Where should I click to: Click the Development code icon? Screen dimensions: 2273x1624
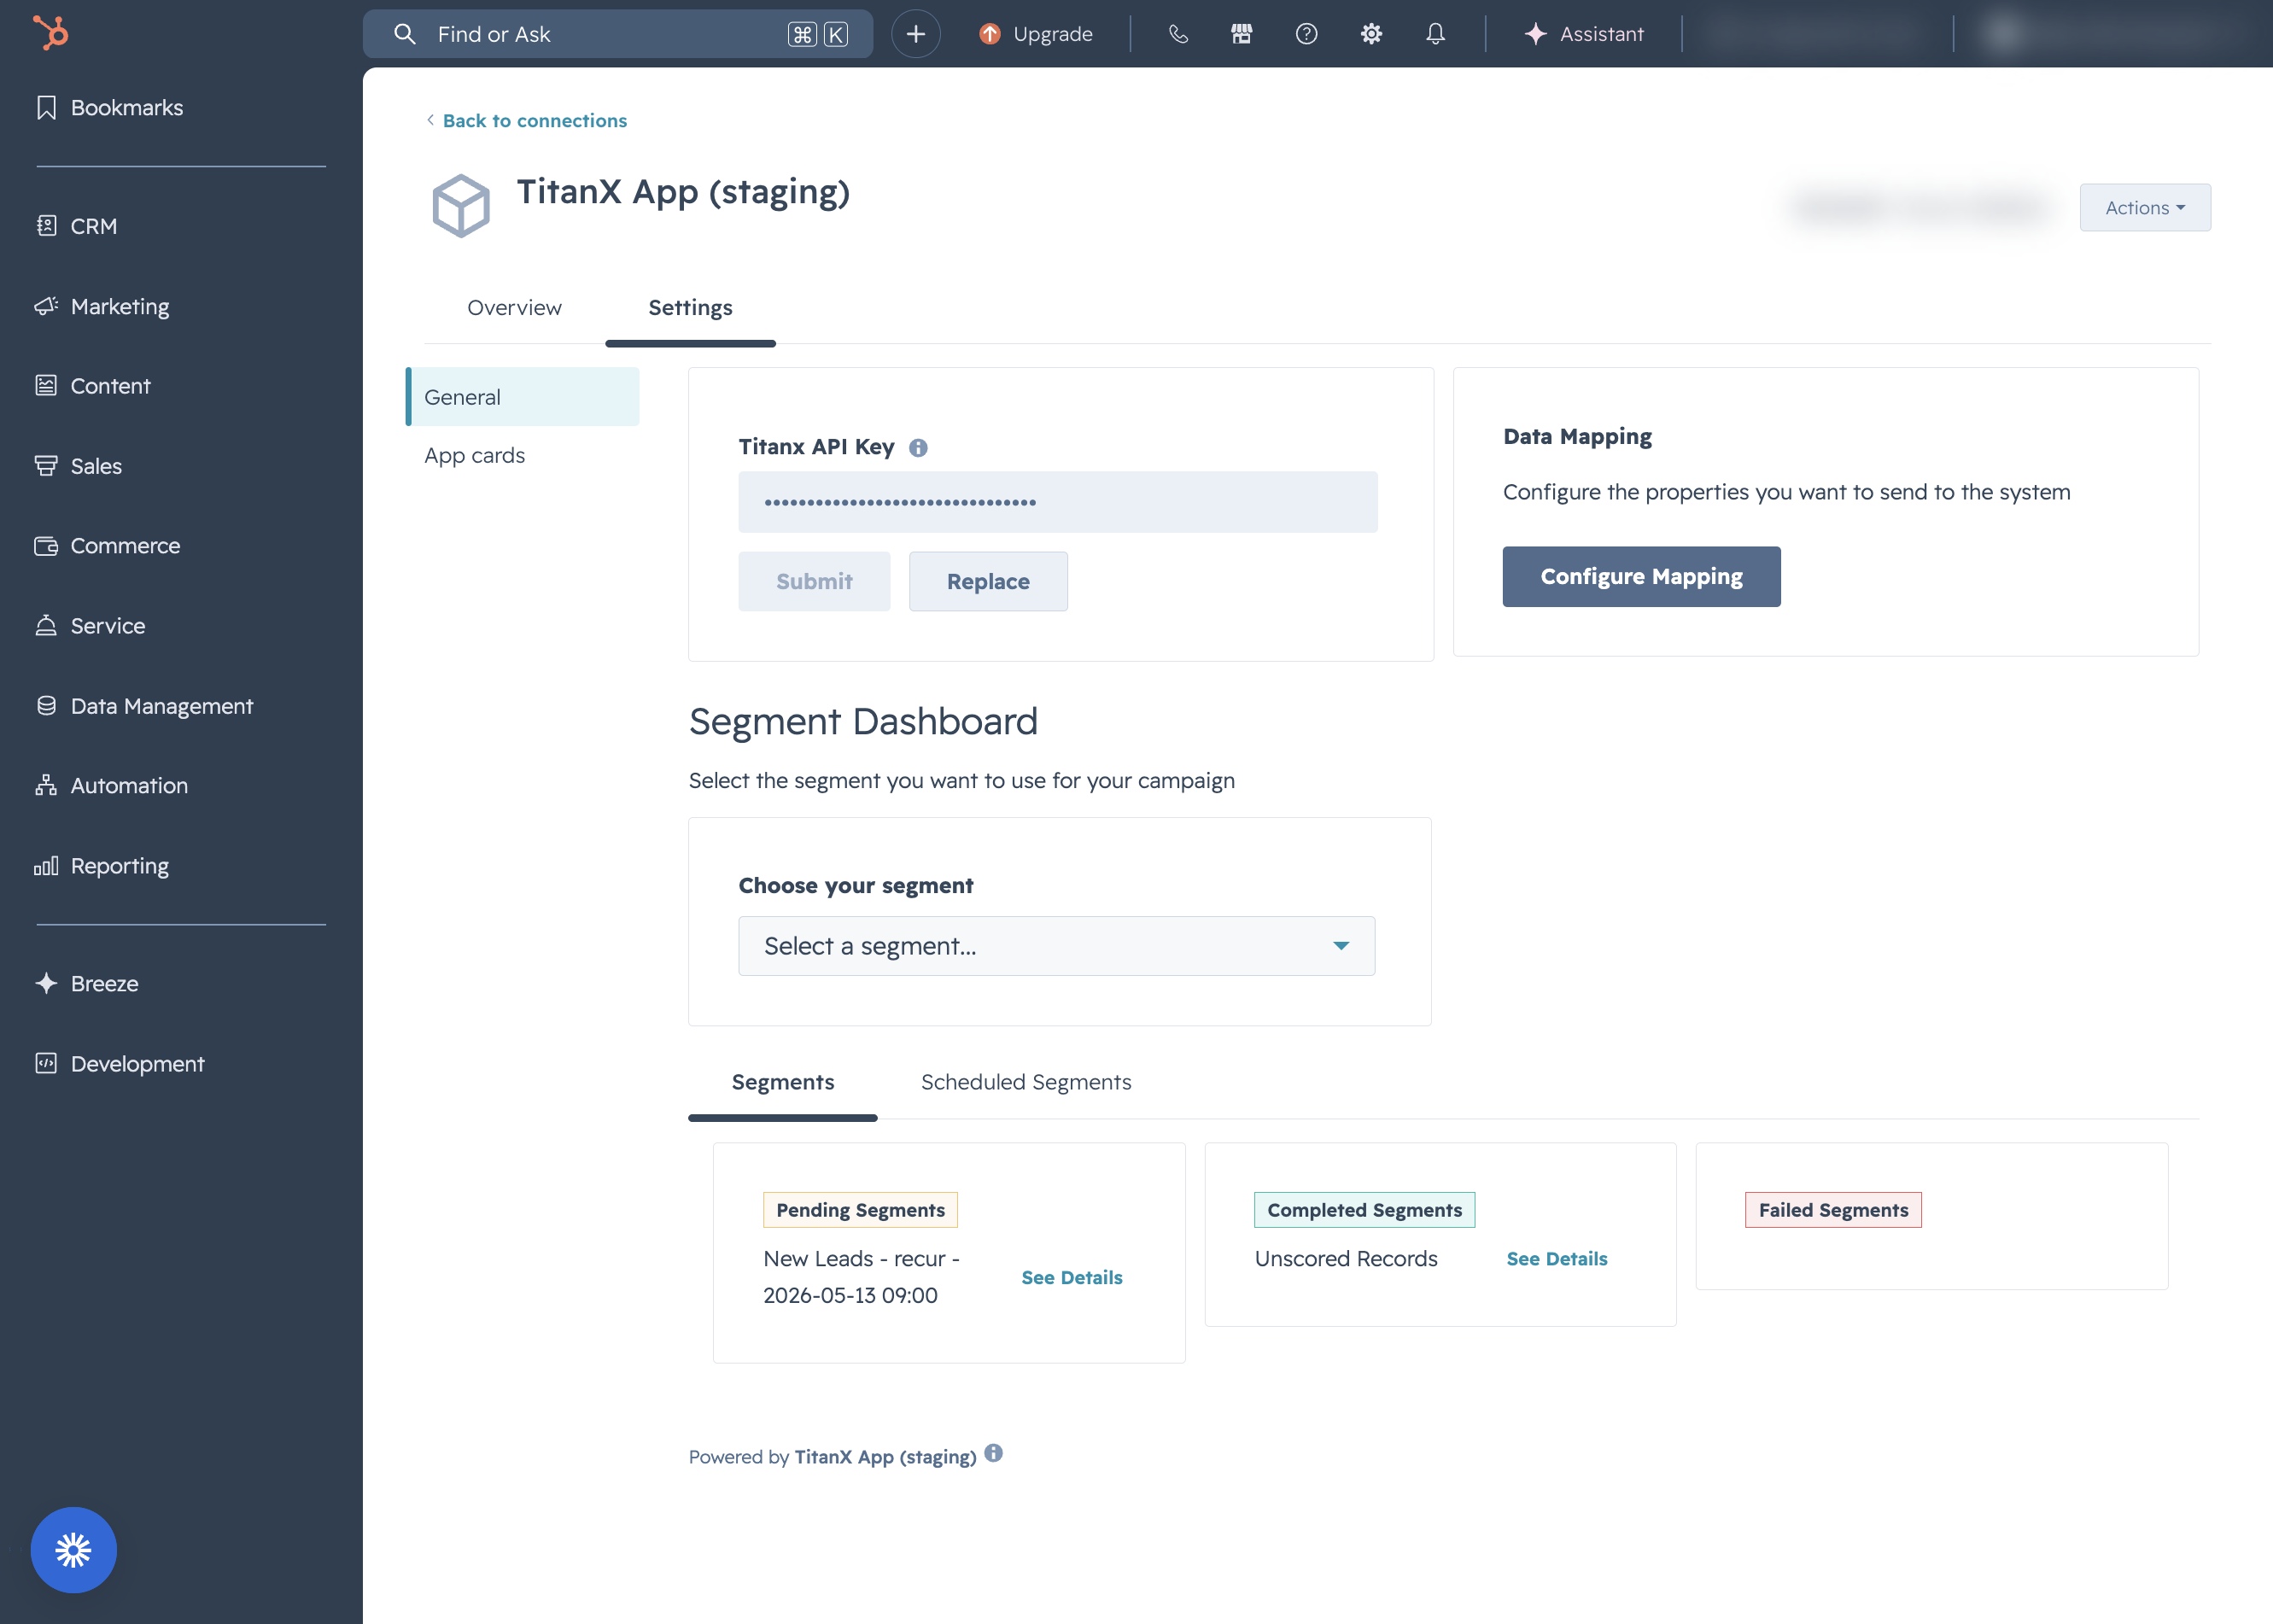[46, 1063]
